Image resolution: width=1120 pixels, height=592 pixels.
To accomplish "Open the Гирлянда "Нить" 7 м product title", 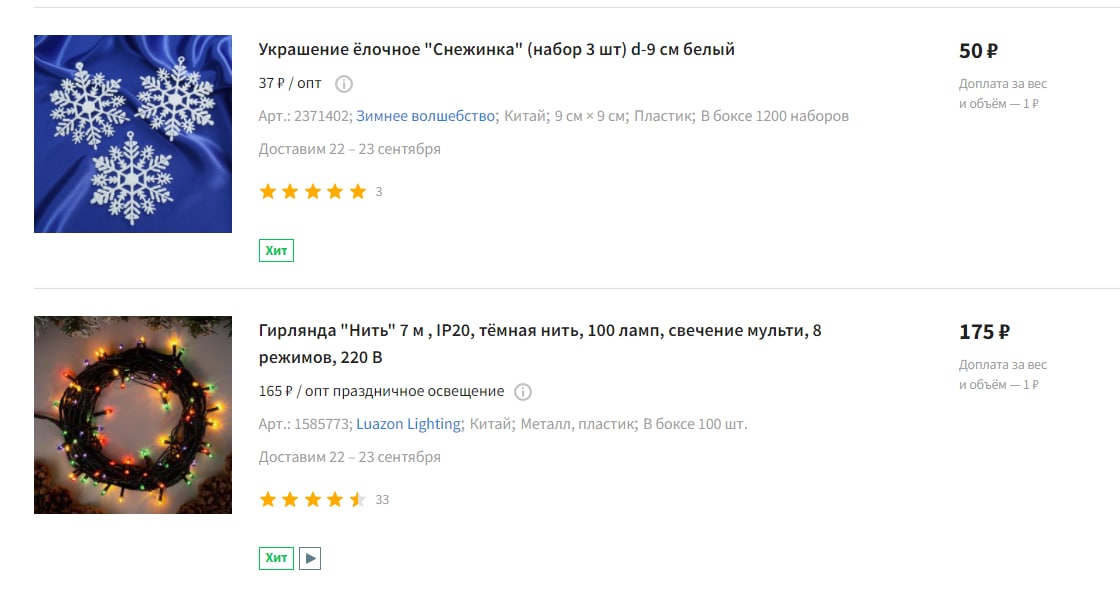I will tap(540, 344).
